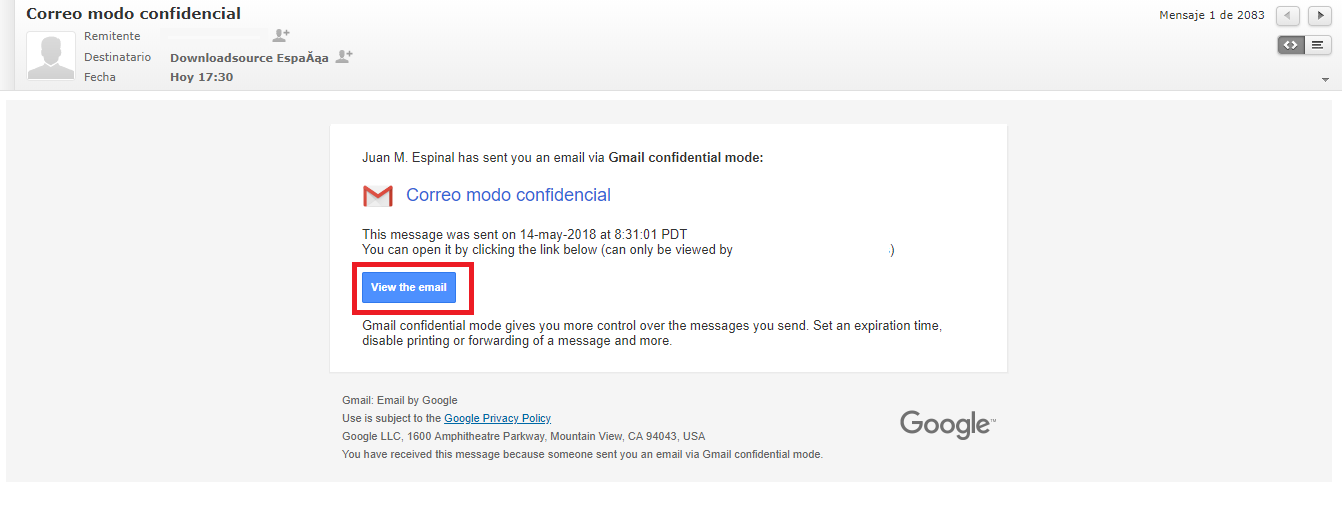Screen dimensions: 1342x516
Task: Click the Mensaje 1 de 2083 counter
Action: (x=1212, y=15)
